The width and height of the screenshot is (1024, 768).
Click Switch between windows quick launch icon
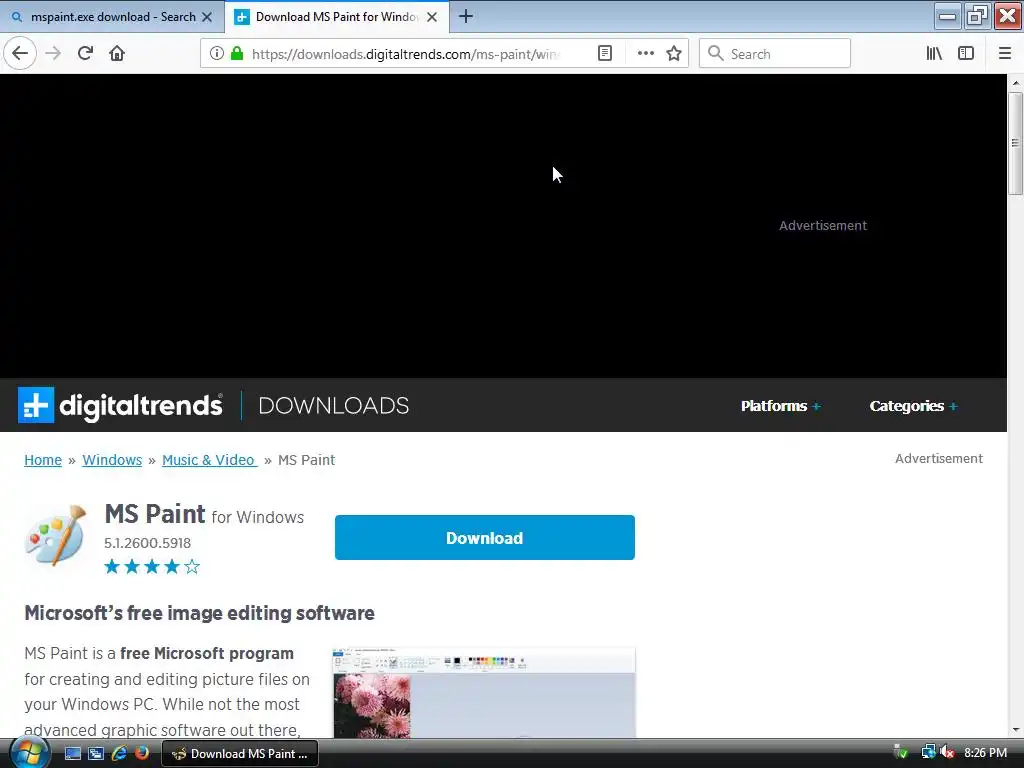tap(96, 753)
